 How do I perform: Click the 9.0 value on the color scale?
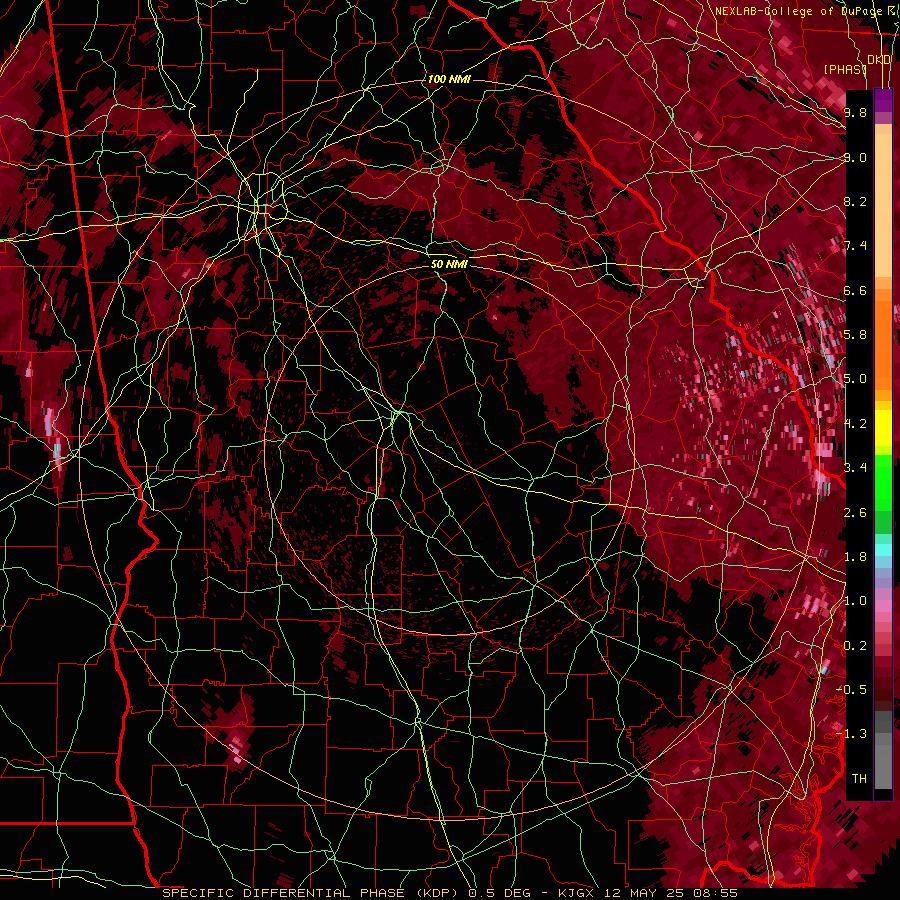855,157
